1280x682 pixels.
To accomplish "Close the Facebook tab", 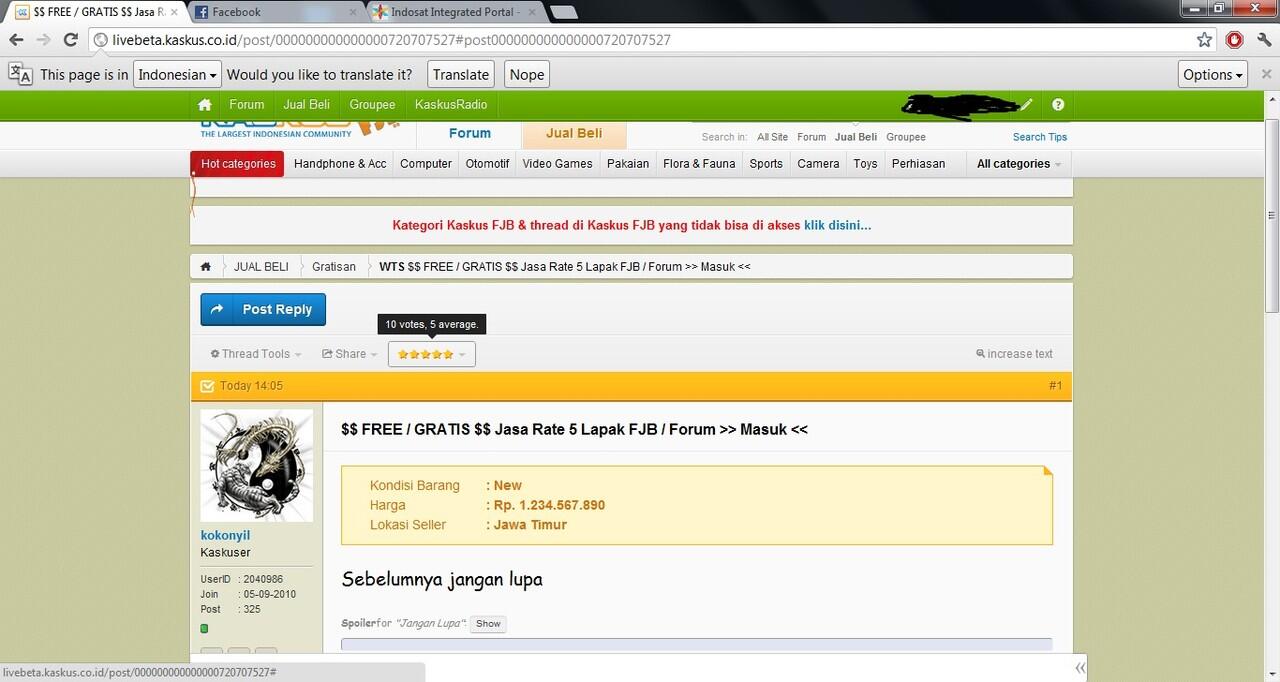I will point(351,12).
